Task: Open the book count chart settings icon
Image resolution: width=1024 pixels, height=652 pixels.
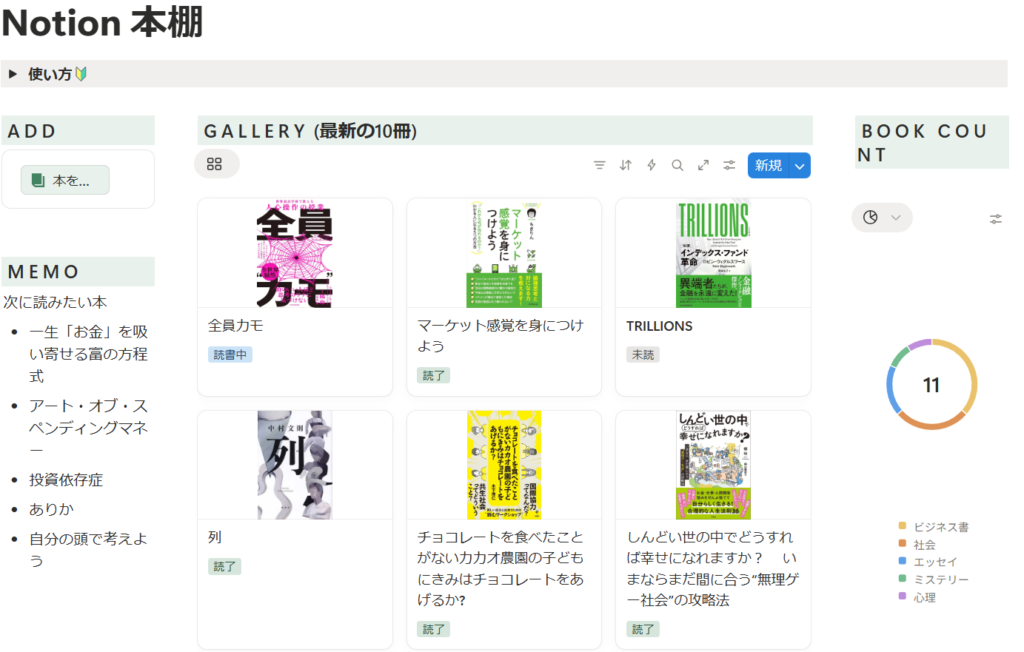Action: [995, 218]
